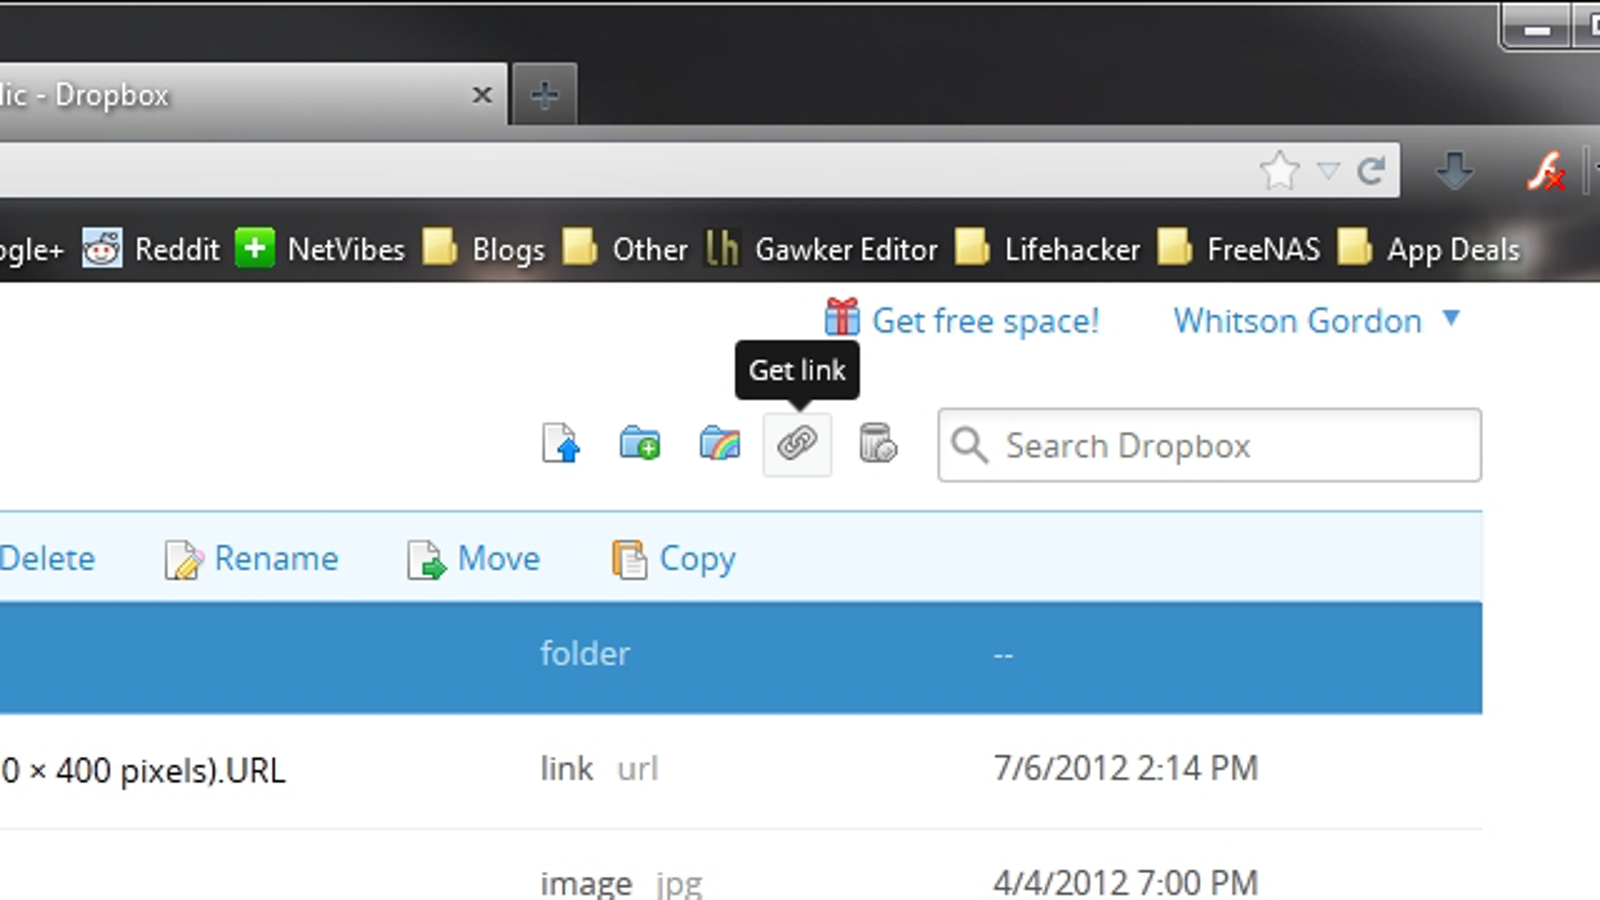Click the Copy action label

[x=697, y=560]
